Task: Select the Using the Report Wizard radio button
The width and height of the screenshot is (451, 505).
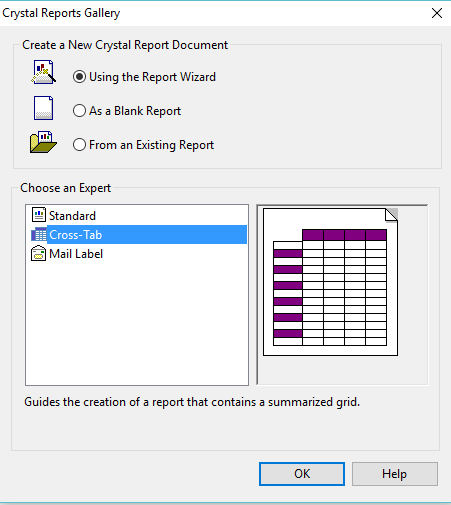Action: (79, 77)
